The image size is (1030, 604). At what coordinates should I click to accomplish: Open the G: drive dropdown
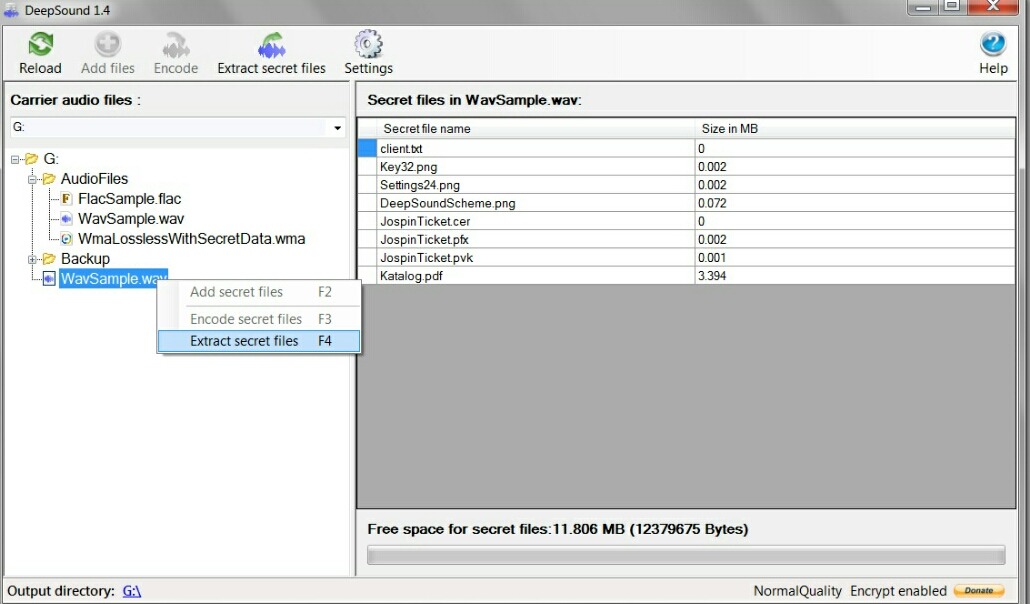click(338, 128)
